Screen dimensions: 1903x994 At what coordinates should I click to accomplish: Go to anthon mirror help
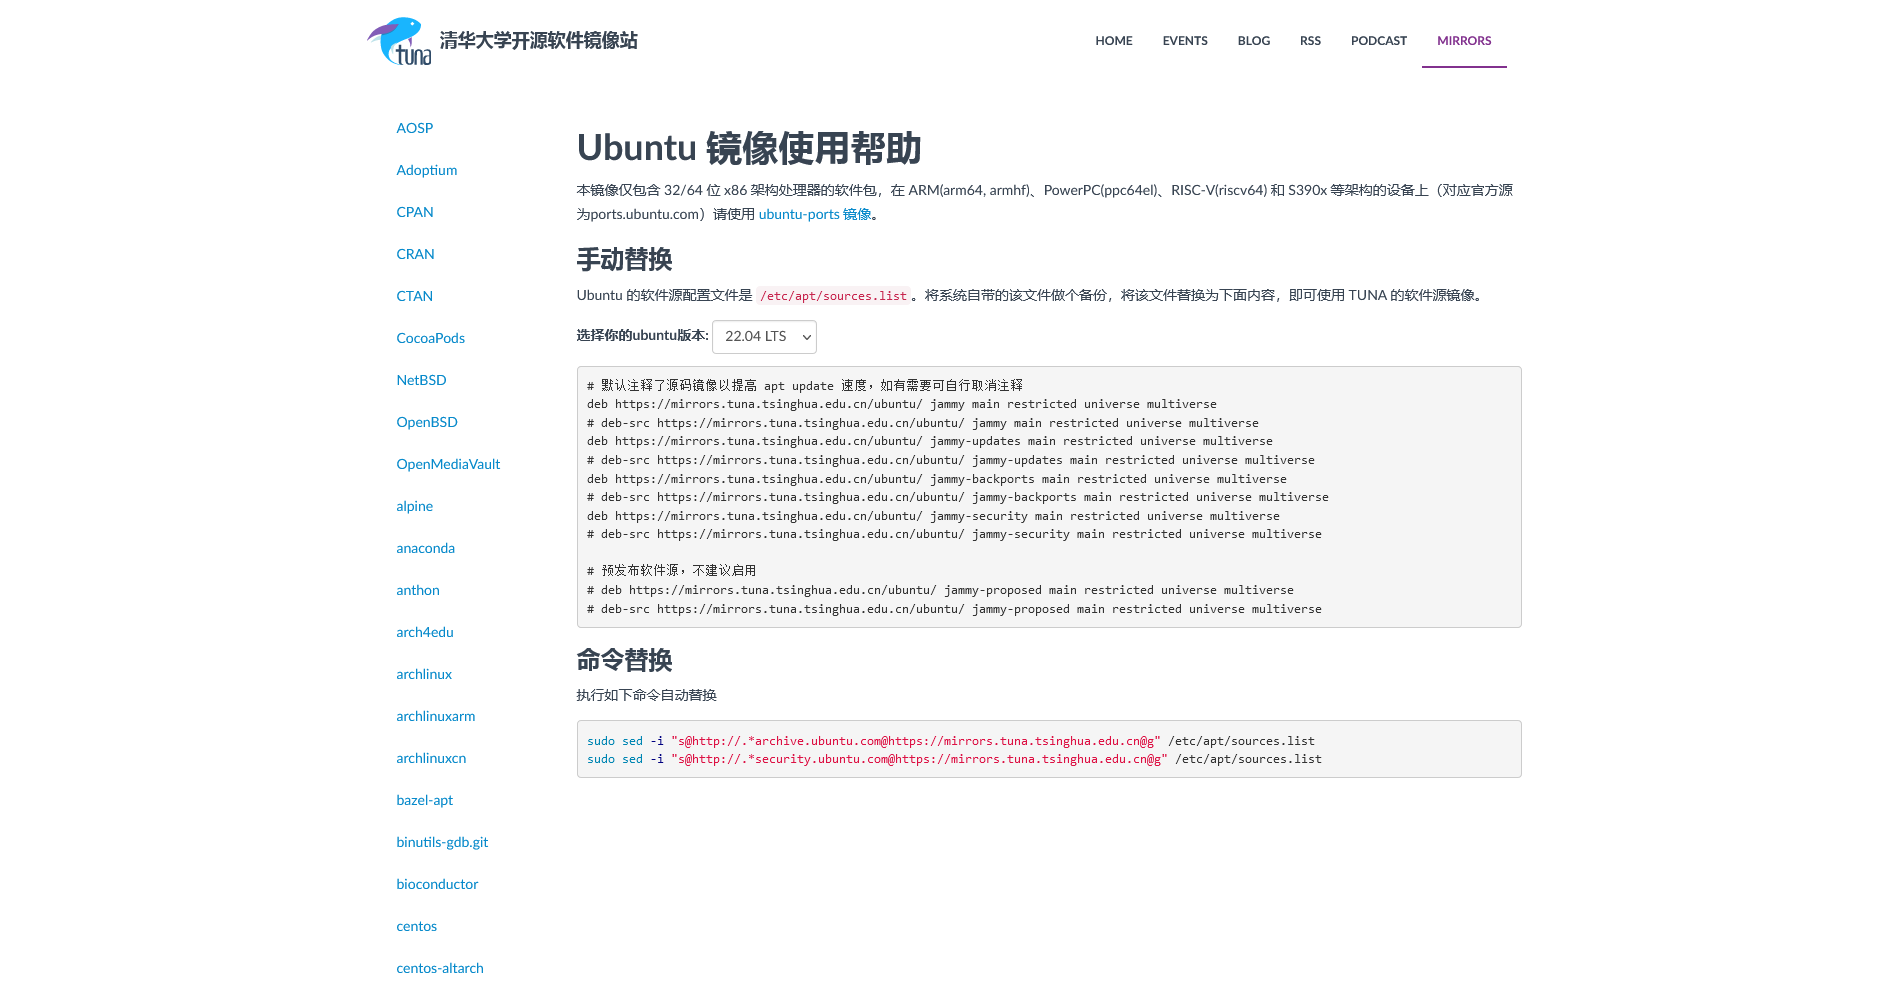point(417,590)
